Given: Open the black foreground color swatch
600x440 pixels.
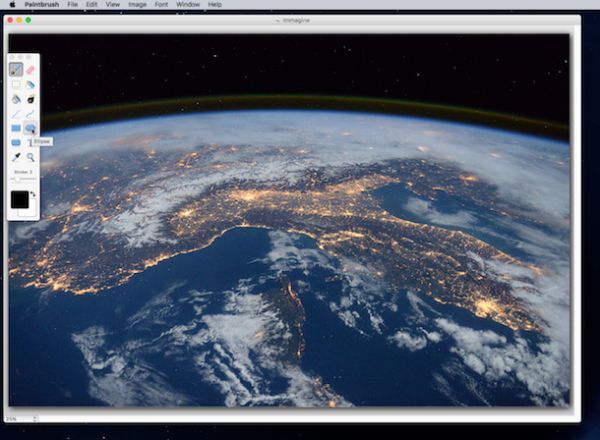Looking at the screenshot, I should point(19,200).
